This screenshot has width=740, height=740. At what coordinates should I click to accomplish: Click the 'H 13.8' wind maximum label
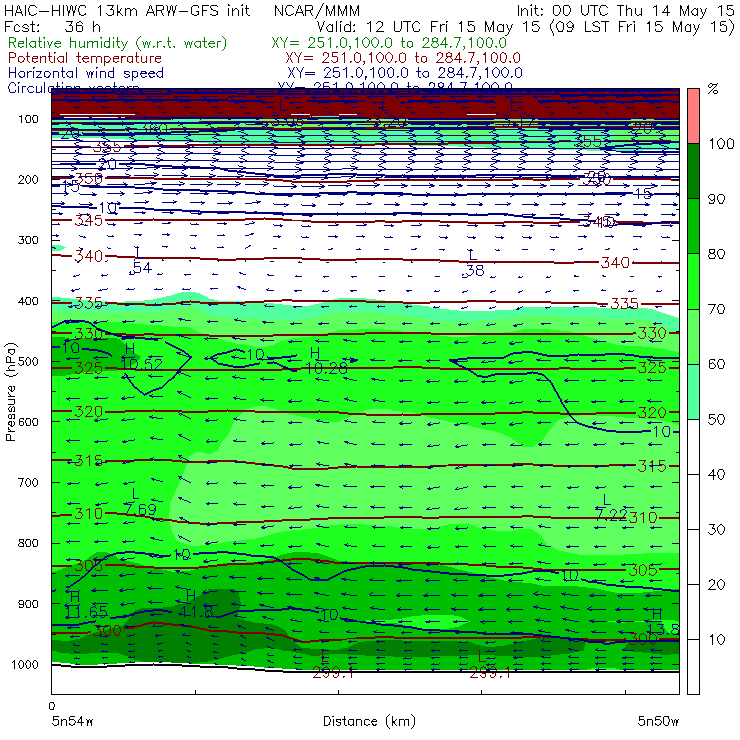tap(663, 622)
